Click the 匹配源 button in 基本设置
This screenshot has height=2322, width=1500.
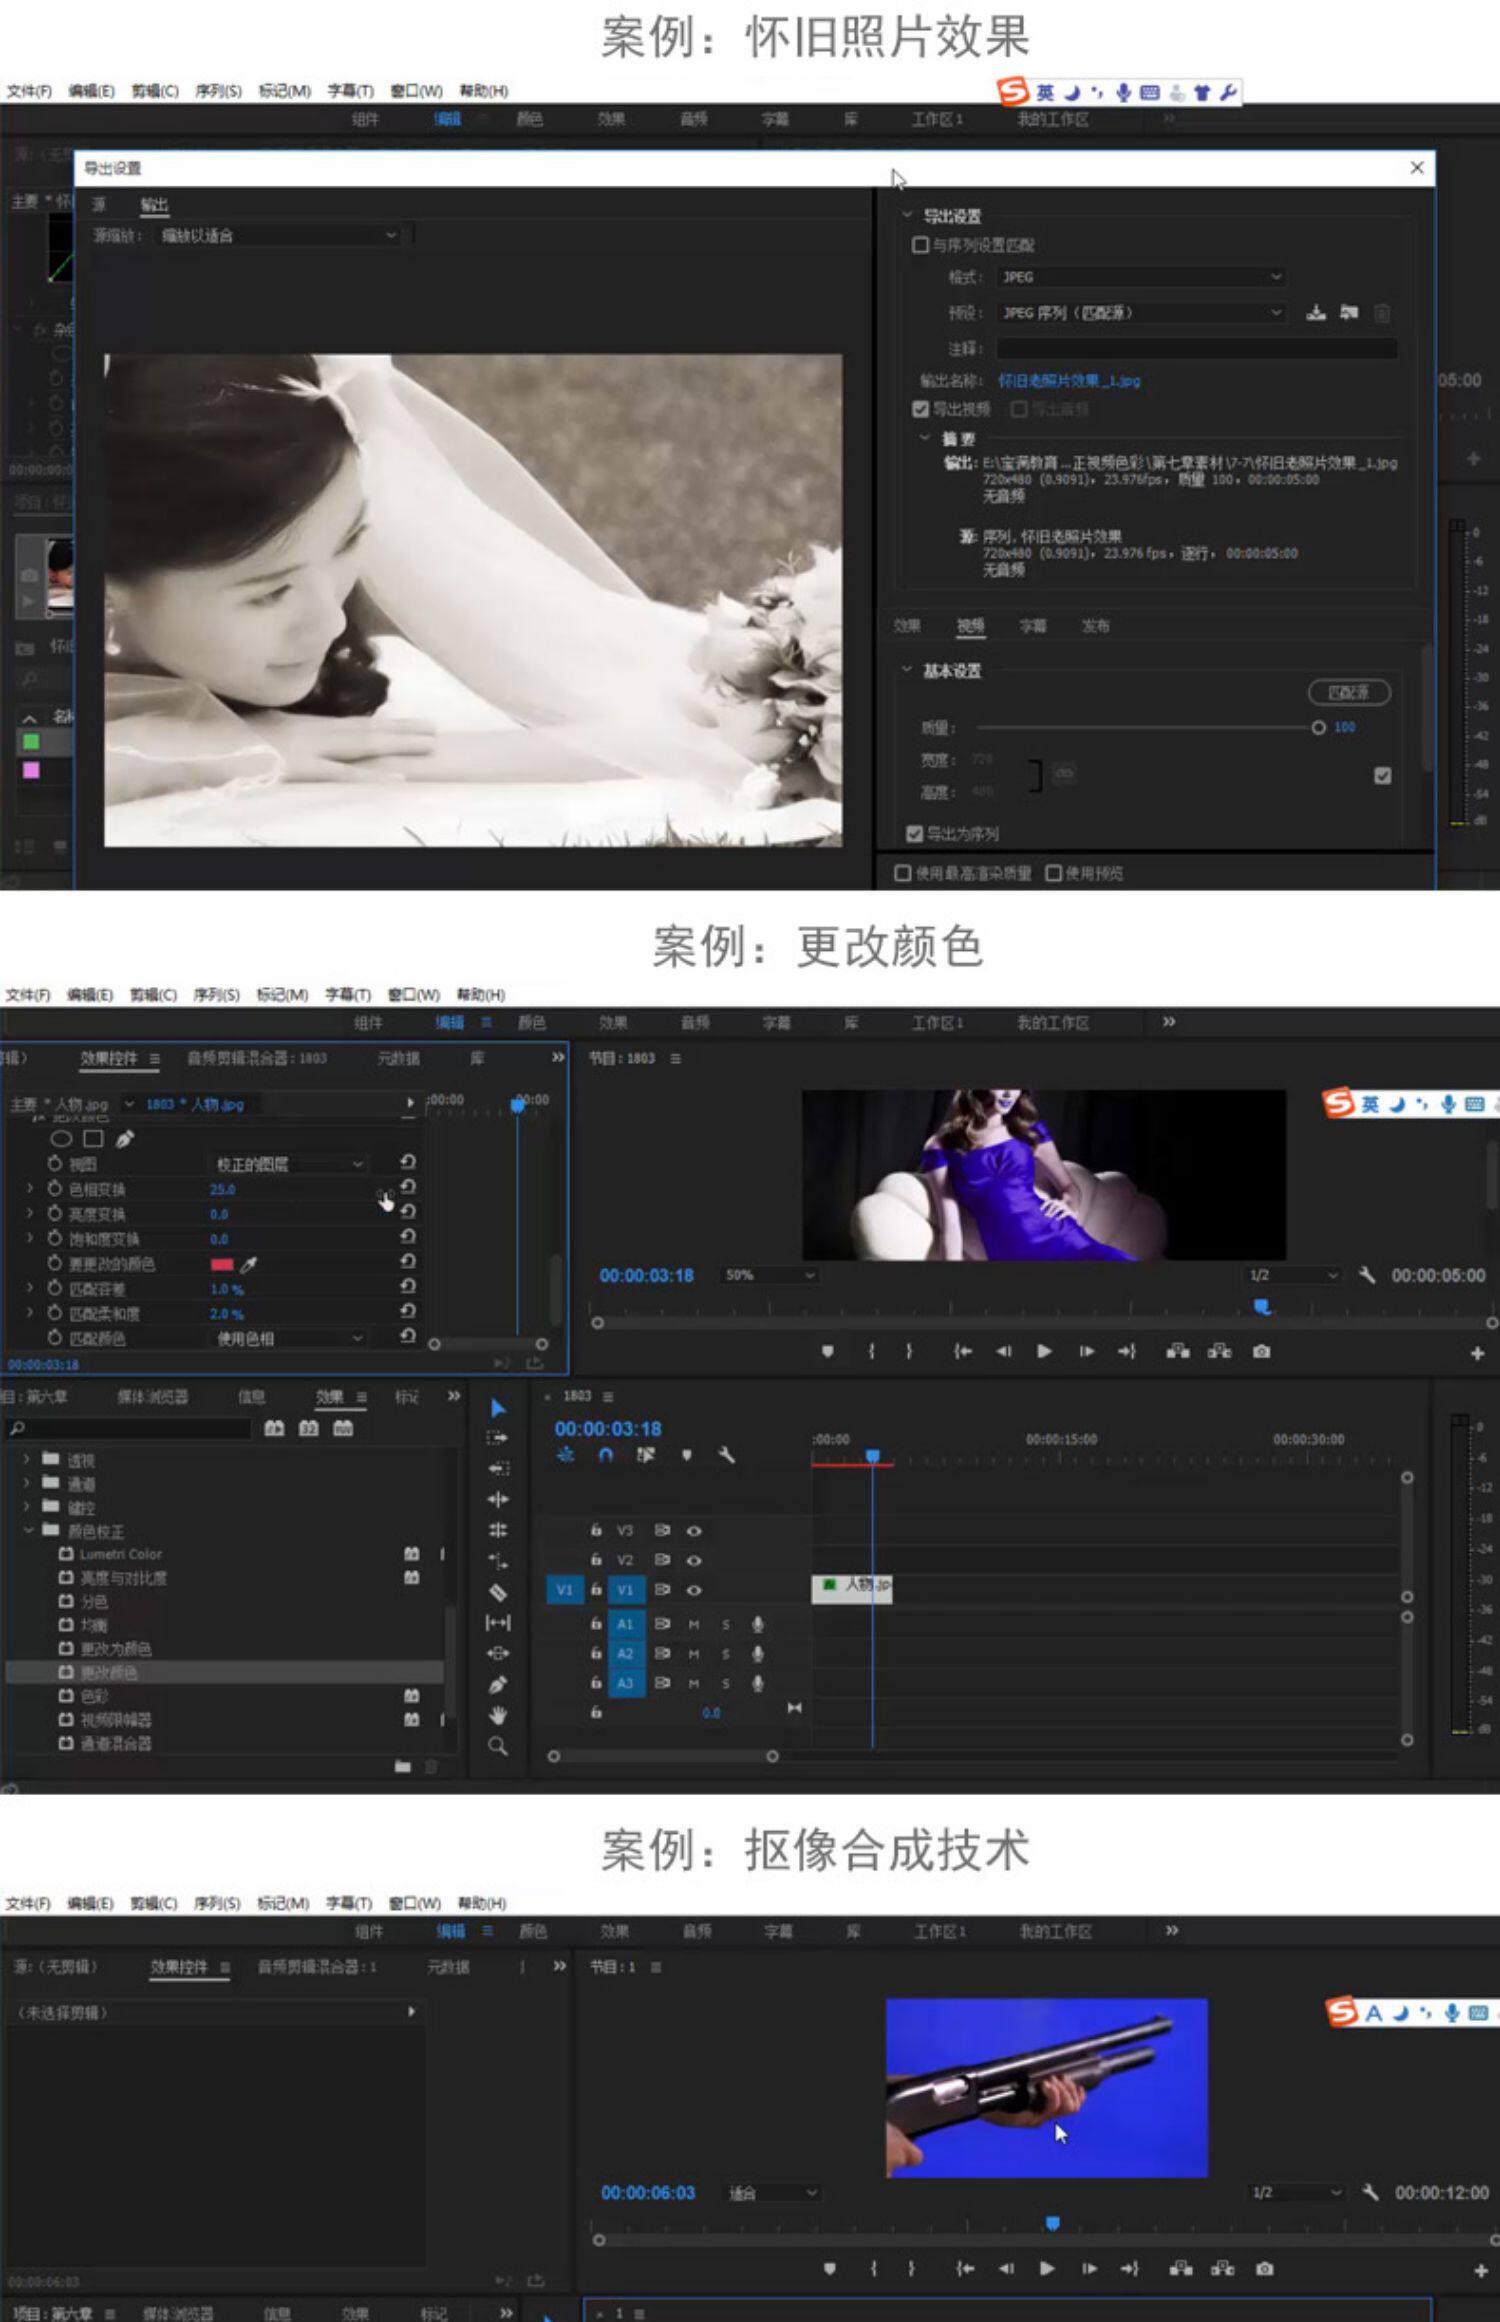coord(1349,692)
